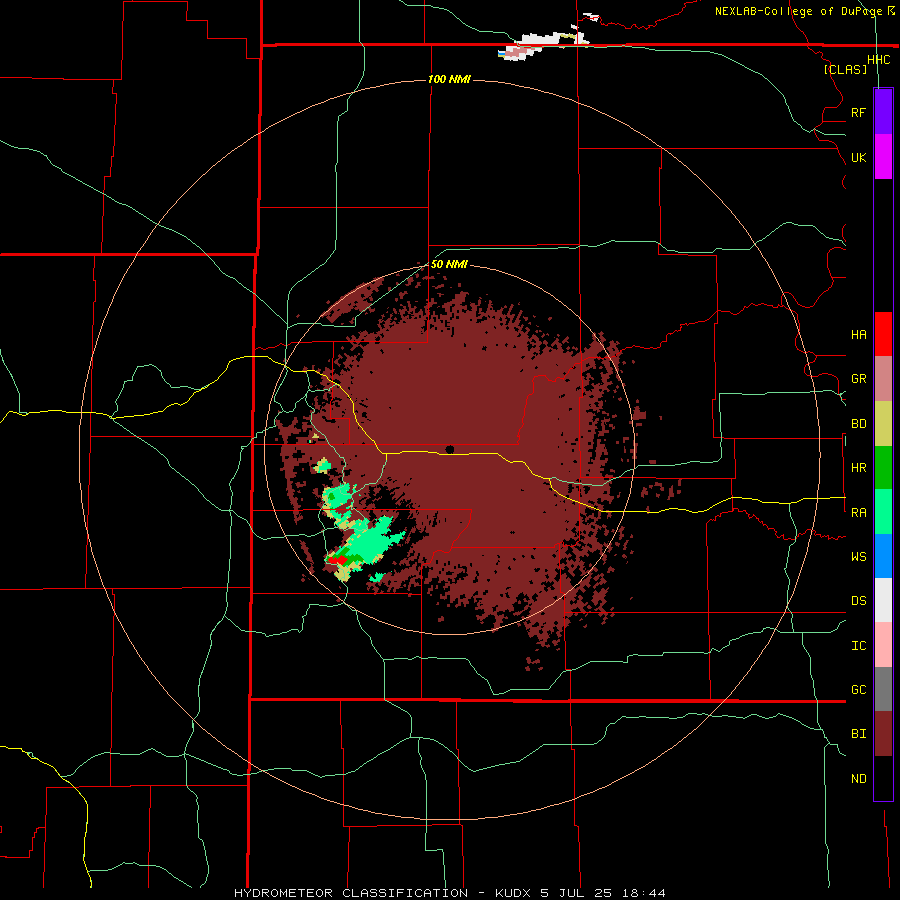The width and height of the screenshot is (900, 900).
Task: Select the GC gray legend swatch
Action: (x=883, y=689)
